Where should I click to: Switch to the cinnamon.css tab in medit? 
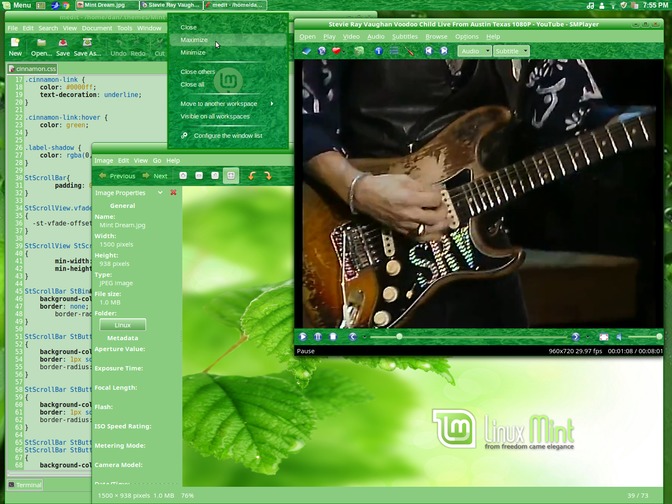[33, 69]
